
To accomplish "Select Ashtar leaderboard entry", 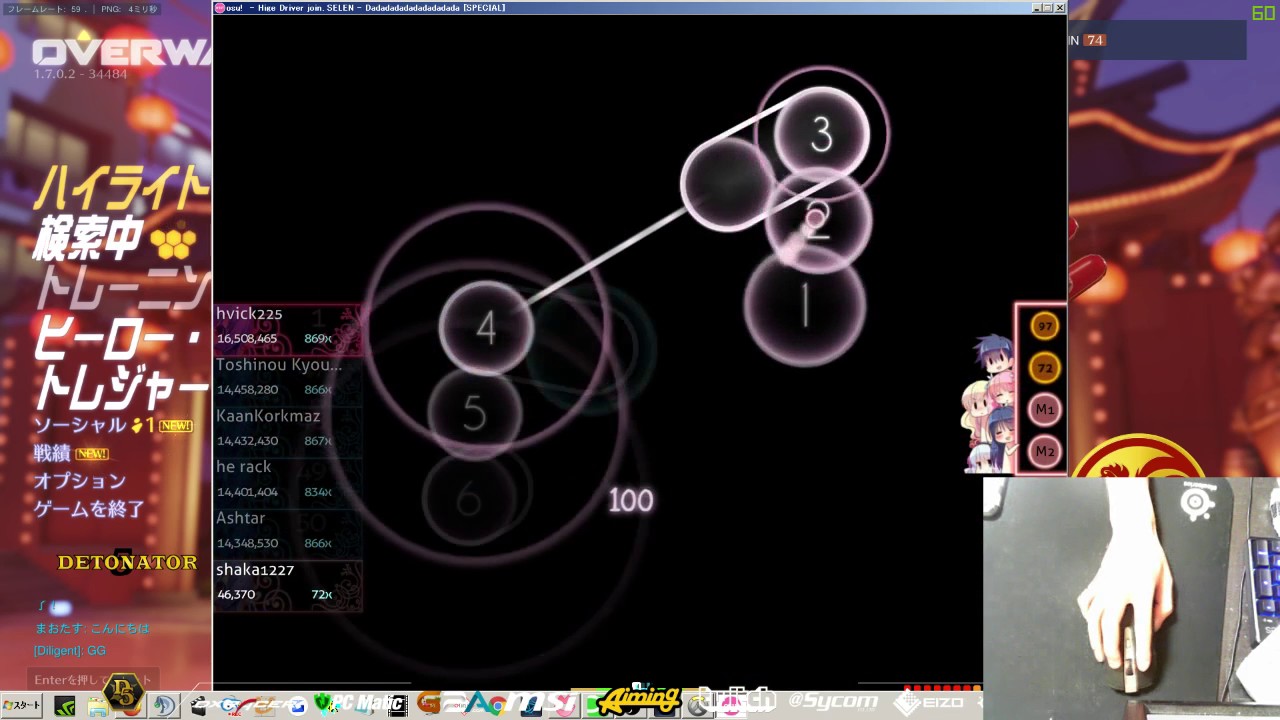I will (288, 533).
